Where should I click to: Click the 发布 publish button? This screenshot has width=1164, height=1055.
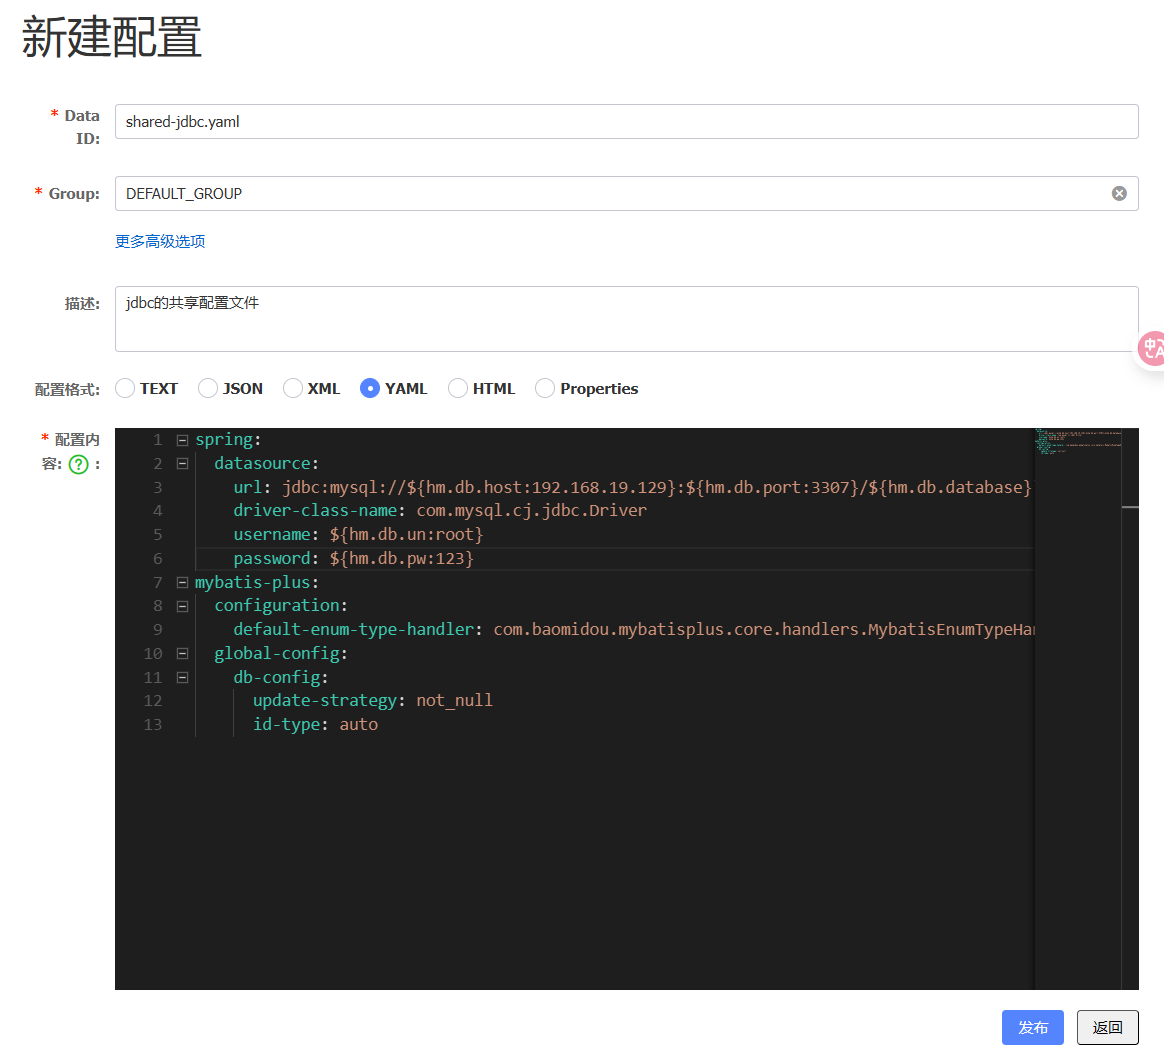(x=1032, y=1027)
